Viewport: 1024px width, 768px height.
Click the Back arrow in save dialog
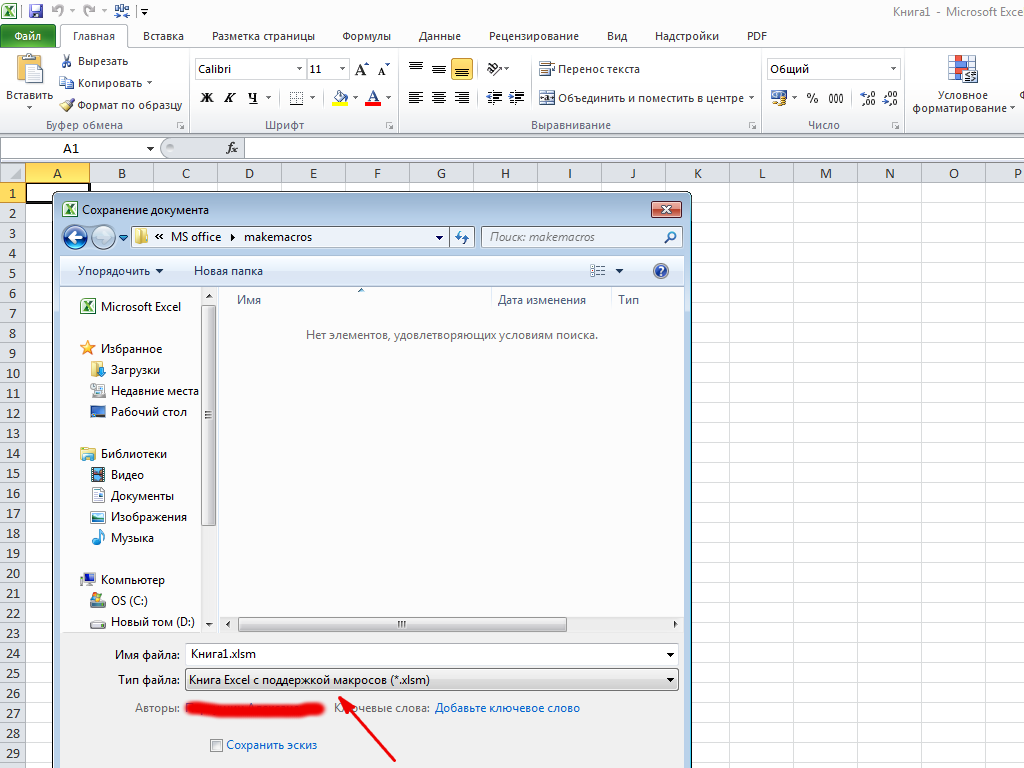(75, 238)
